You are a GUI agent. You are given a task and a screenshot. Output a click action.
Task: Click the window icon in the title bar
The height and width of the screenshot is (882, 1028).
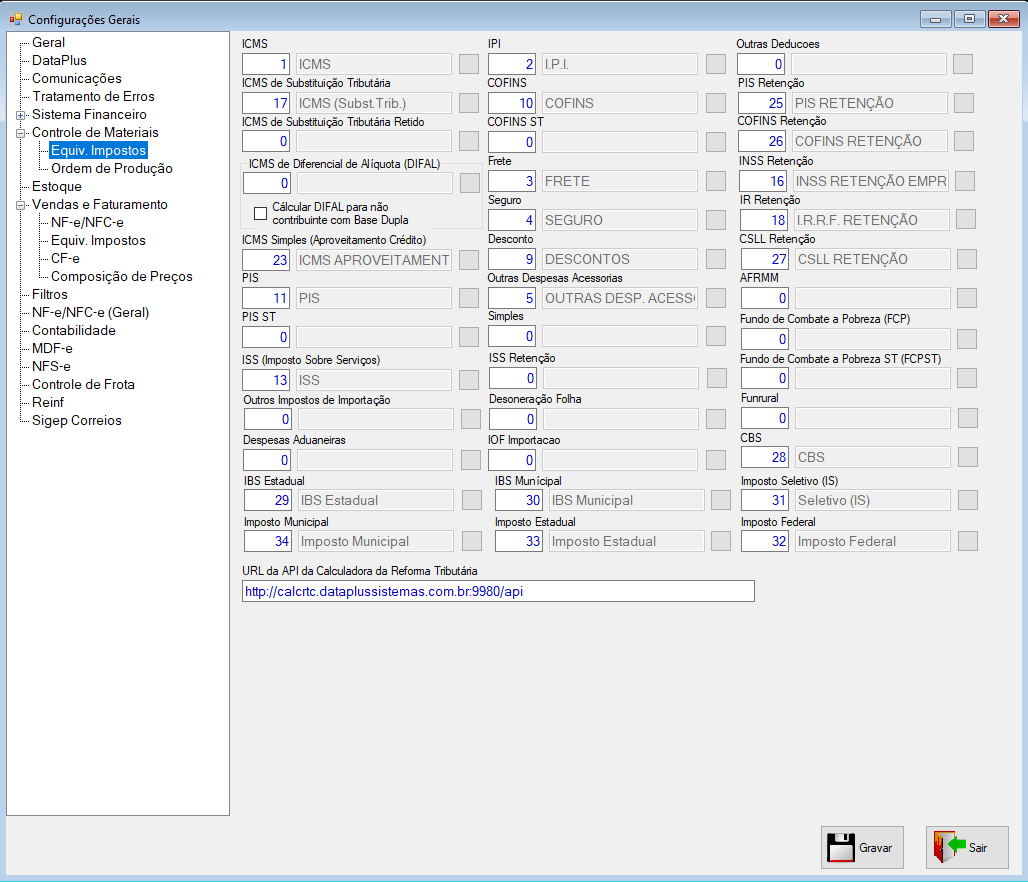[16, 20]
